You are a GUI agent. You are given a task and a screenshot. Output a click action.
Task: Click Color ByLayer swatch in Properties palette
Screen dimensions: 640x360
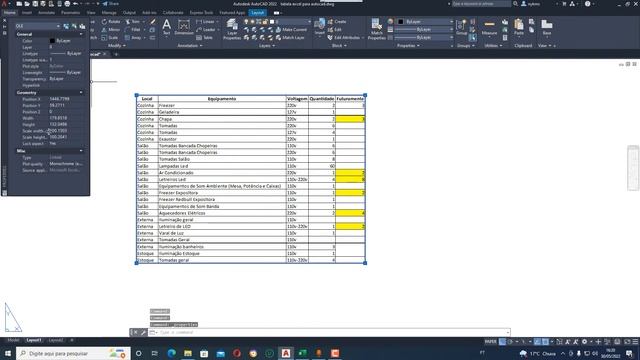pyautogui.click(x=52, y=41)
